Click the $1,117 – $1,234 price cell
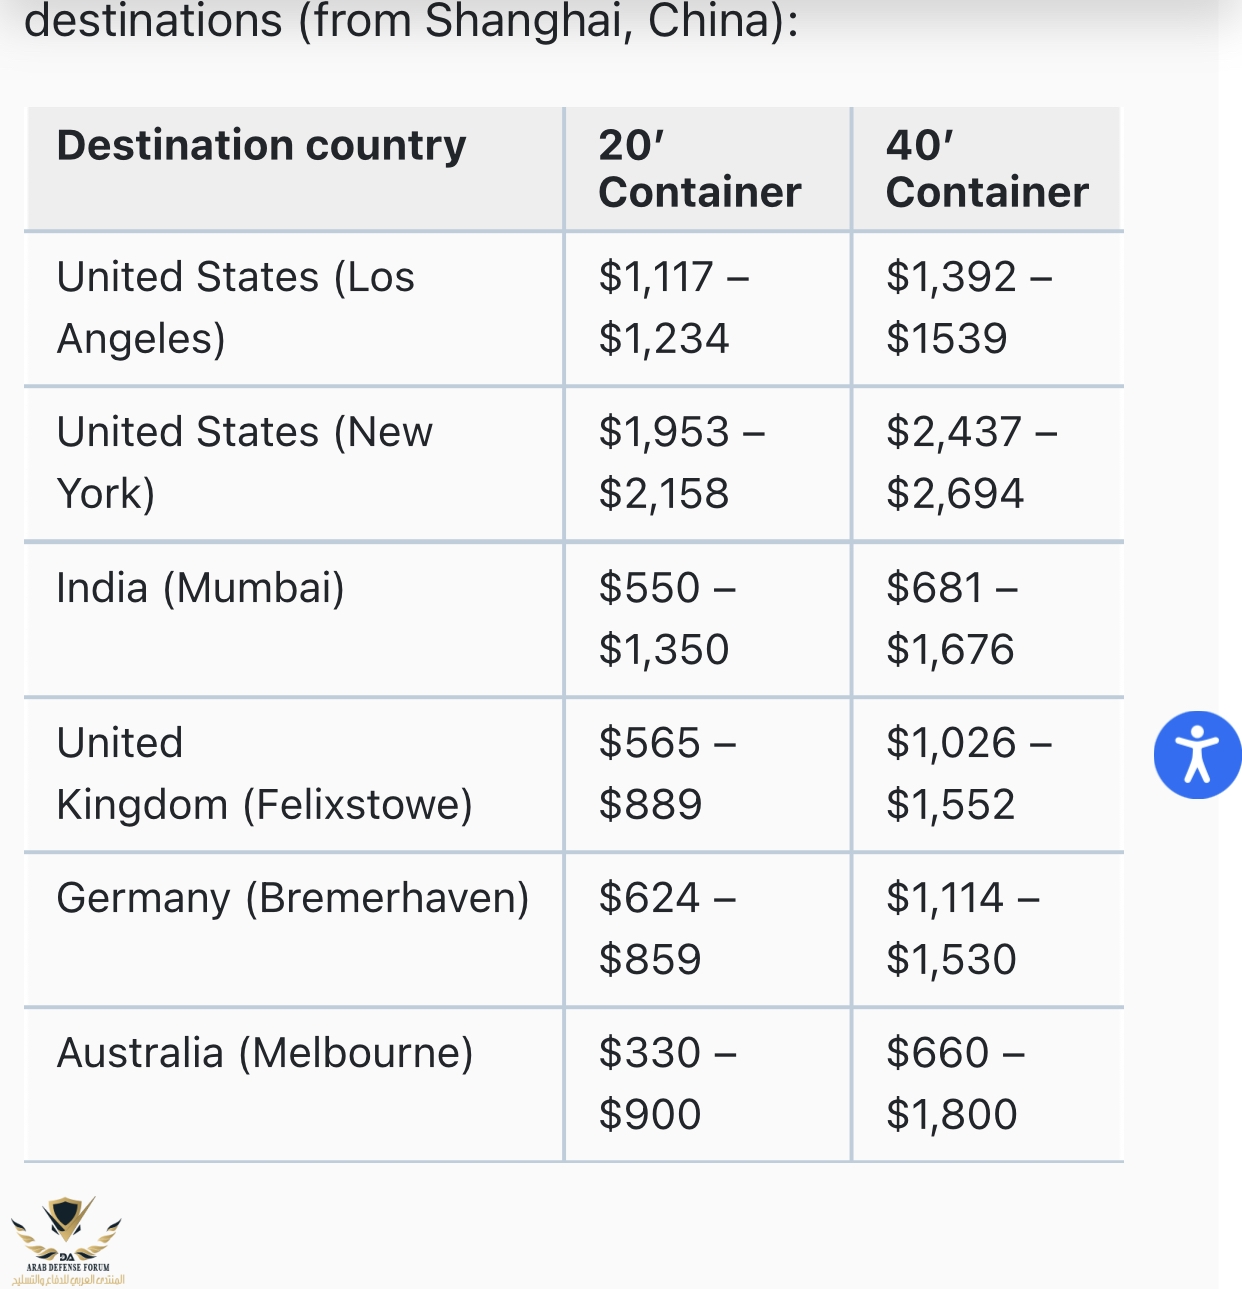This screenshot has height=1289, width=1242. [x=673, y=308]
